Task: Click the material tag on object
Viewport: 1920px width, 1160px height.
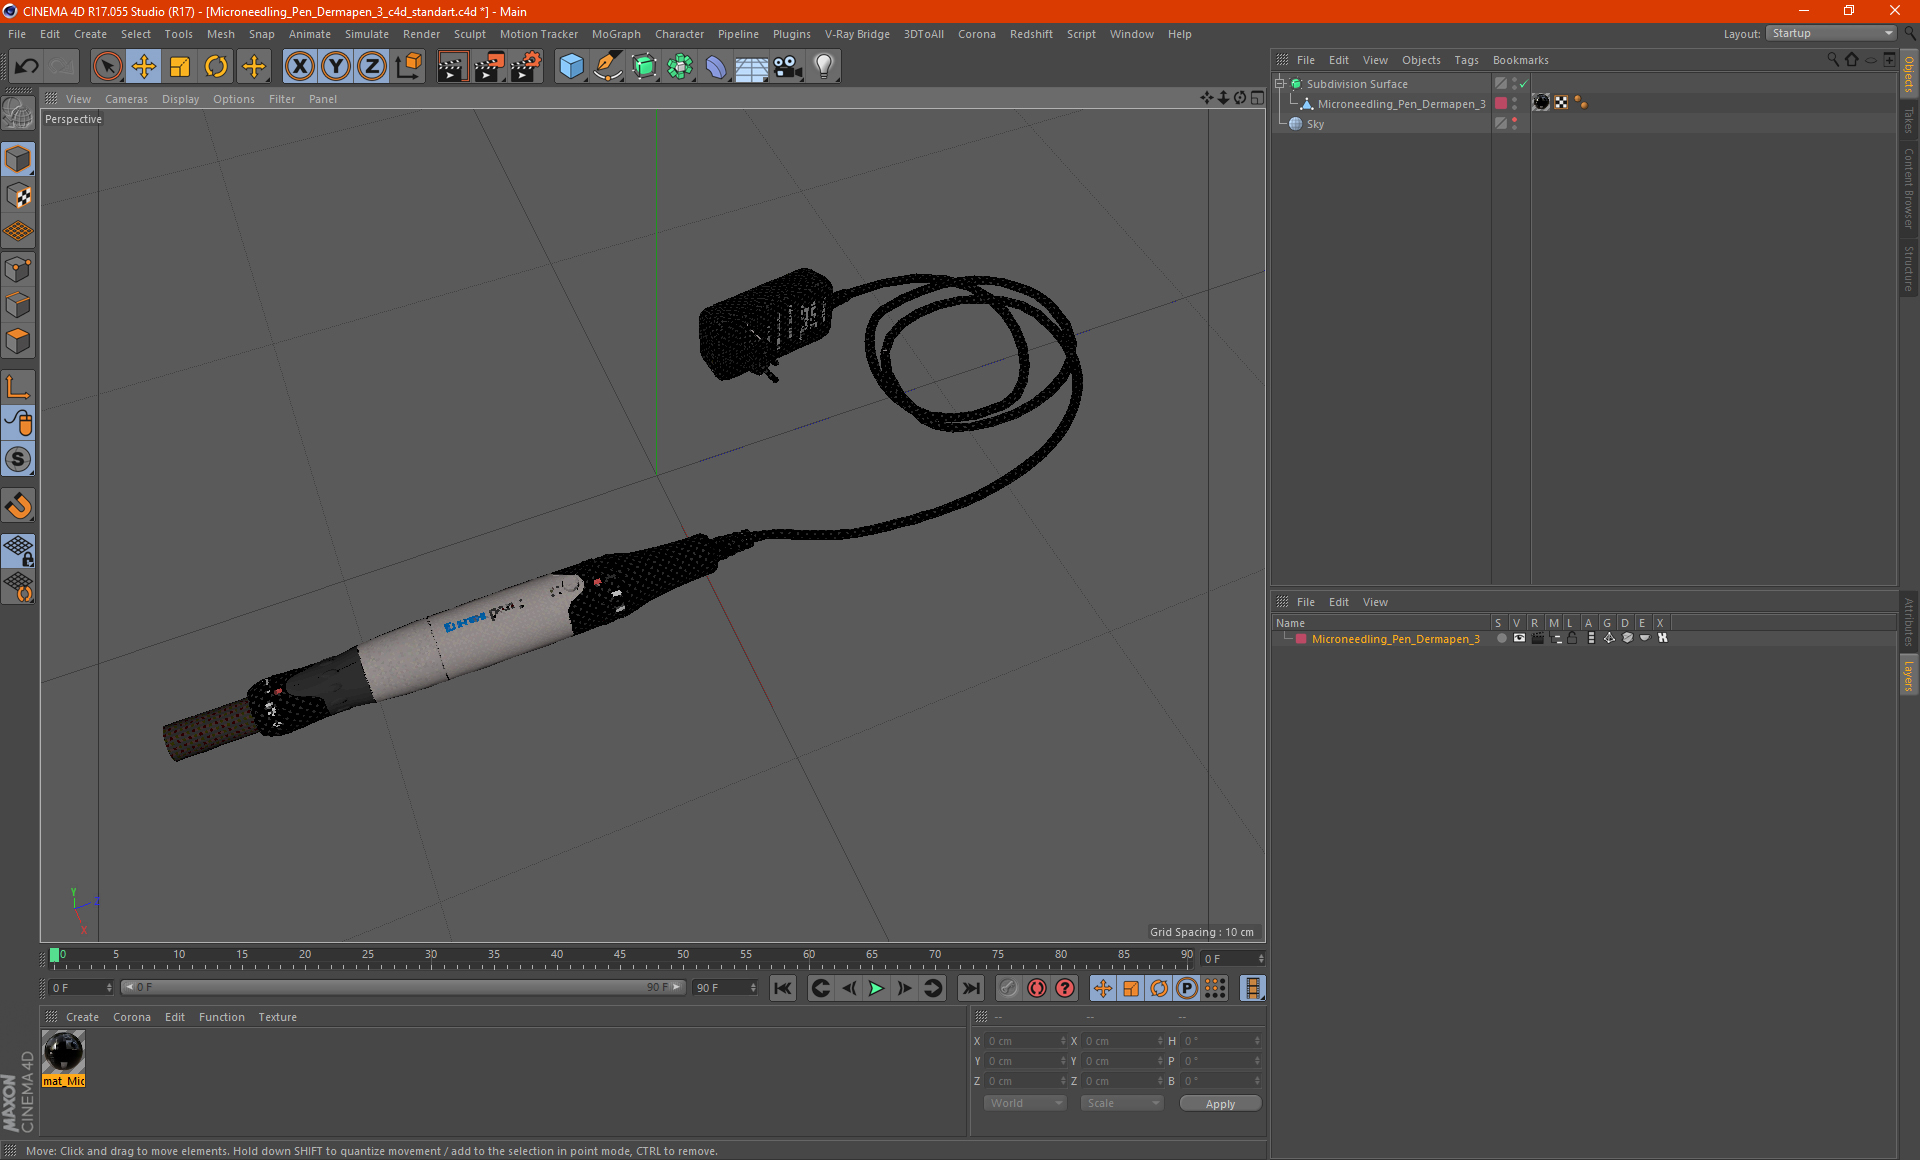Action: tap(1541, 103)
